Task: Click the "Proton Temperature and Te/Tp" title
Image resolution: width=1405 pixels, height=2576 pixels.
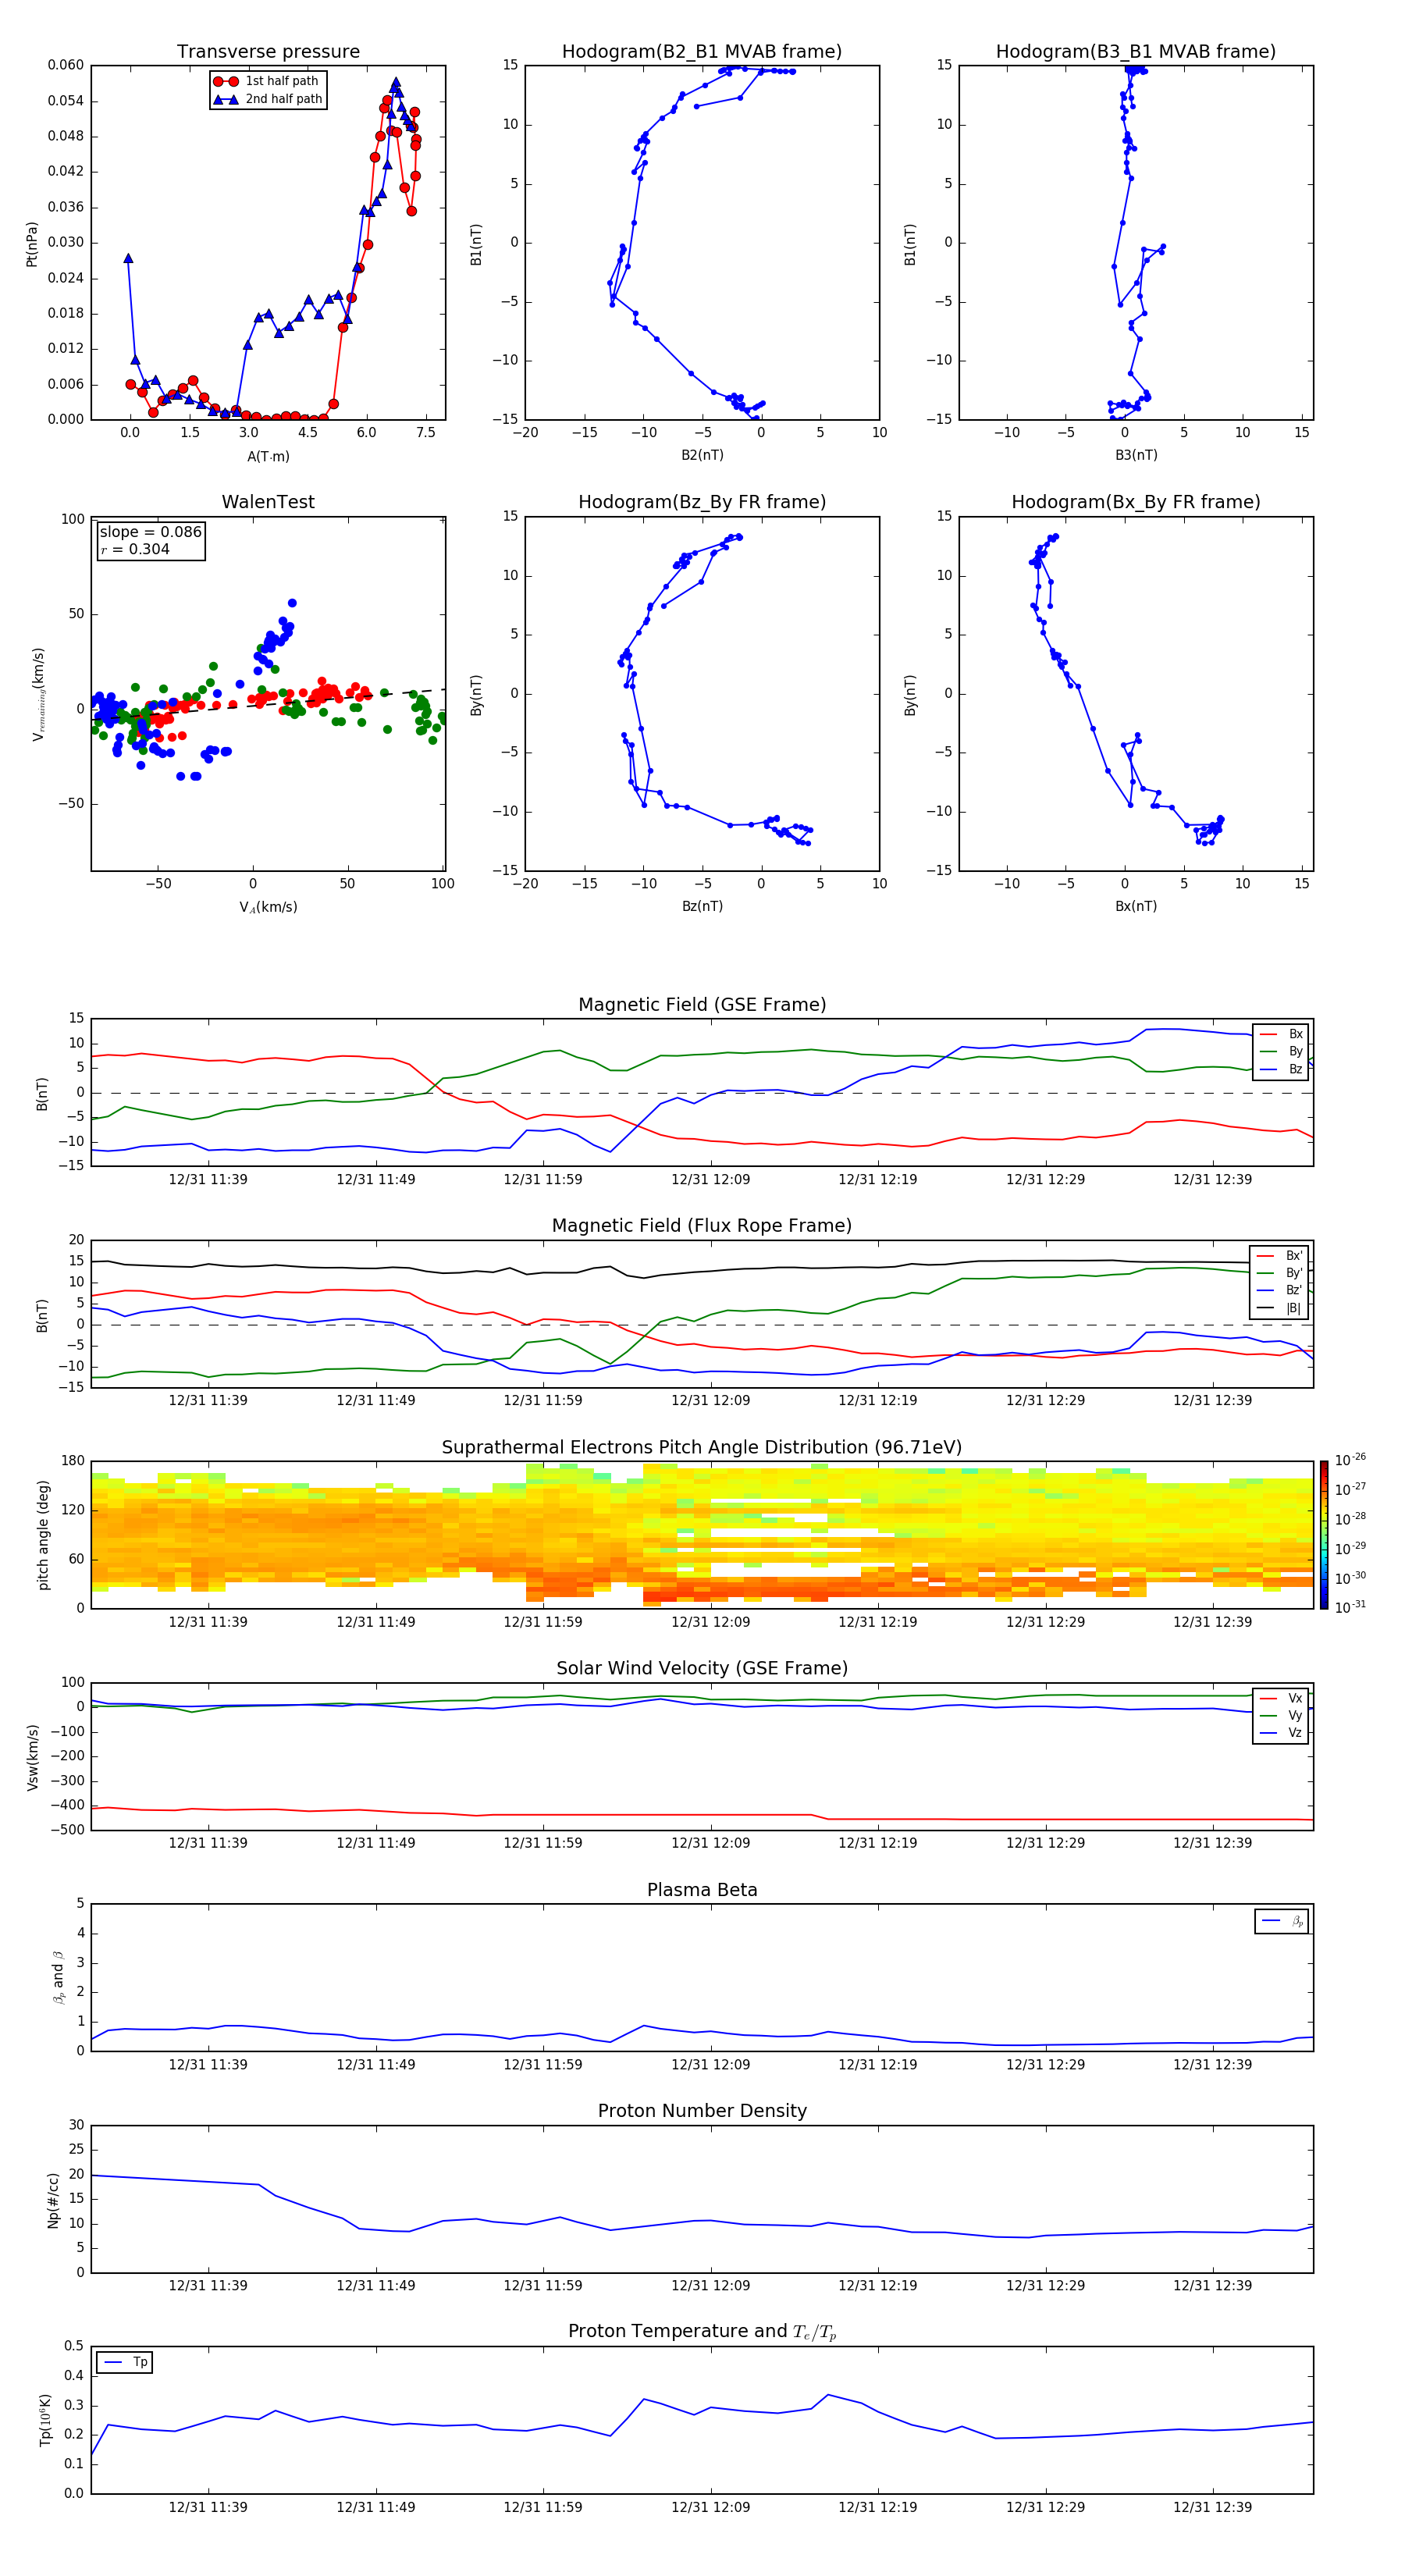Action: click(x=702, y=2332)
